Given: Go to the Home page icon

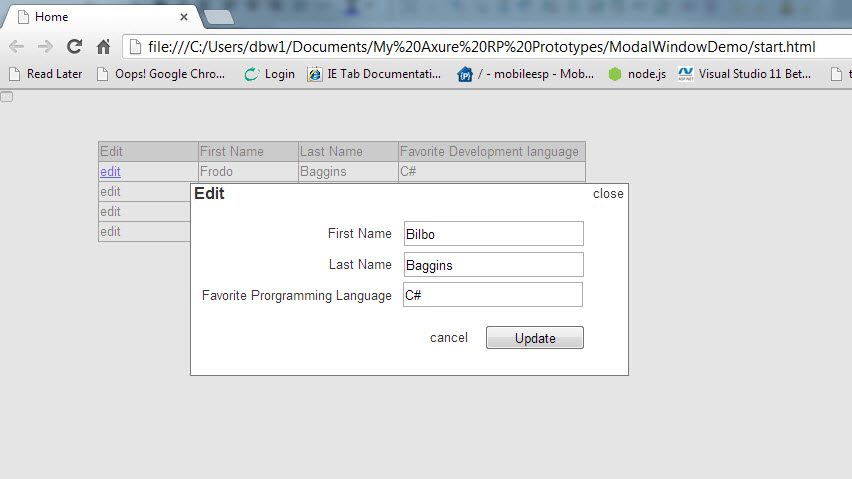Looking at the screenshot, I should pos(102,47).
